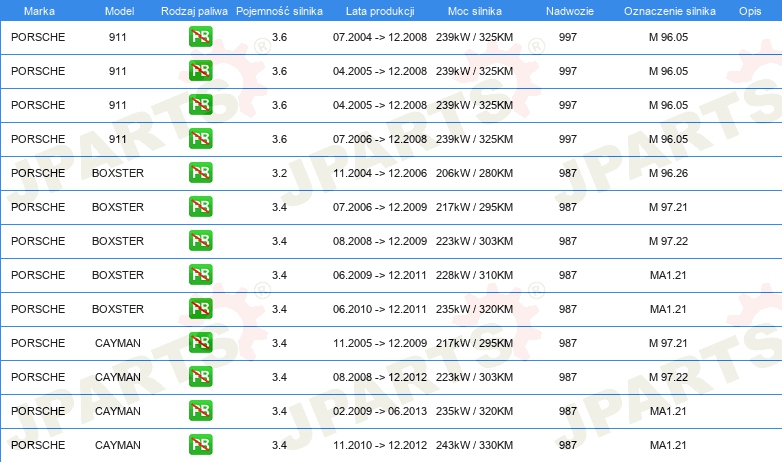The height and width of the screenshot is (462, 782).
Task: Click Opis column header
Action: [750, 11]
